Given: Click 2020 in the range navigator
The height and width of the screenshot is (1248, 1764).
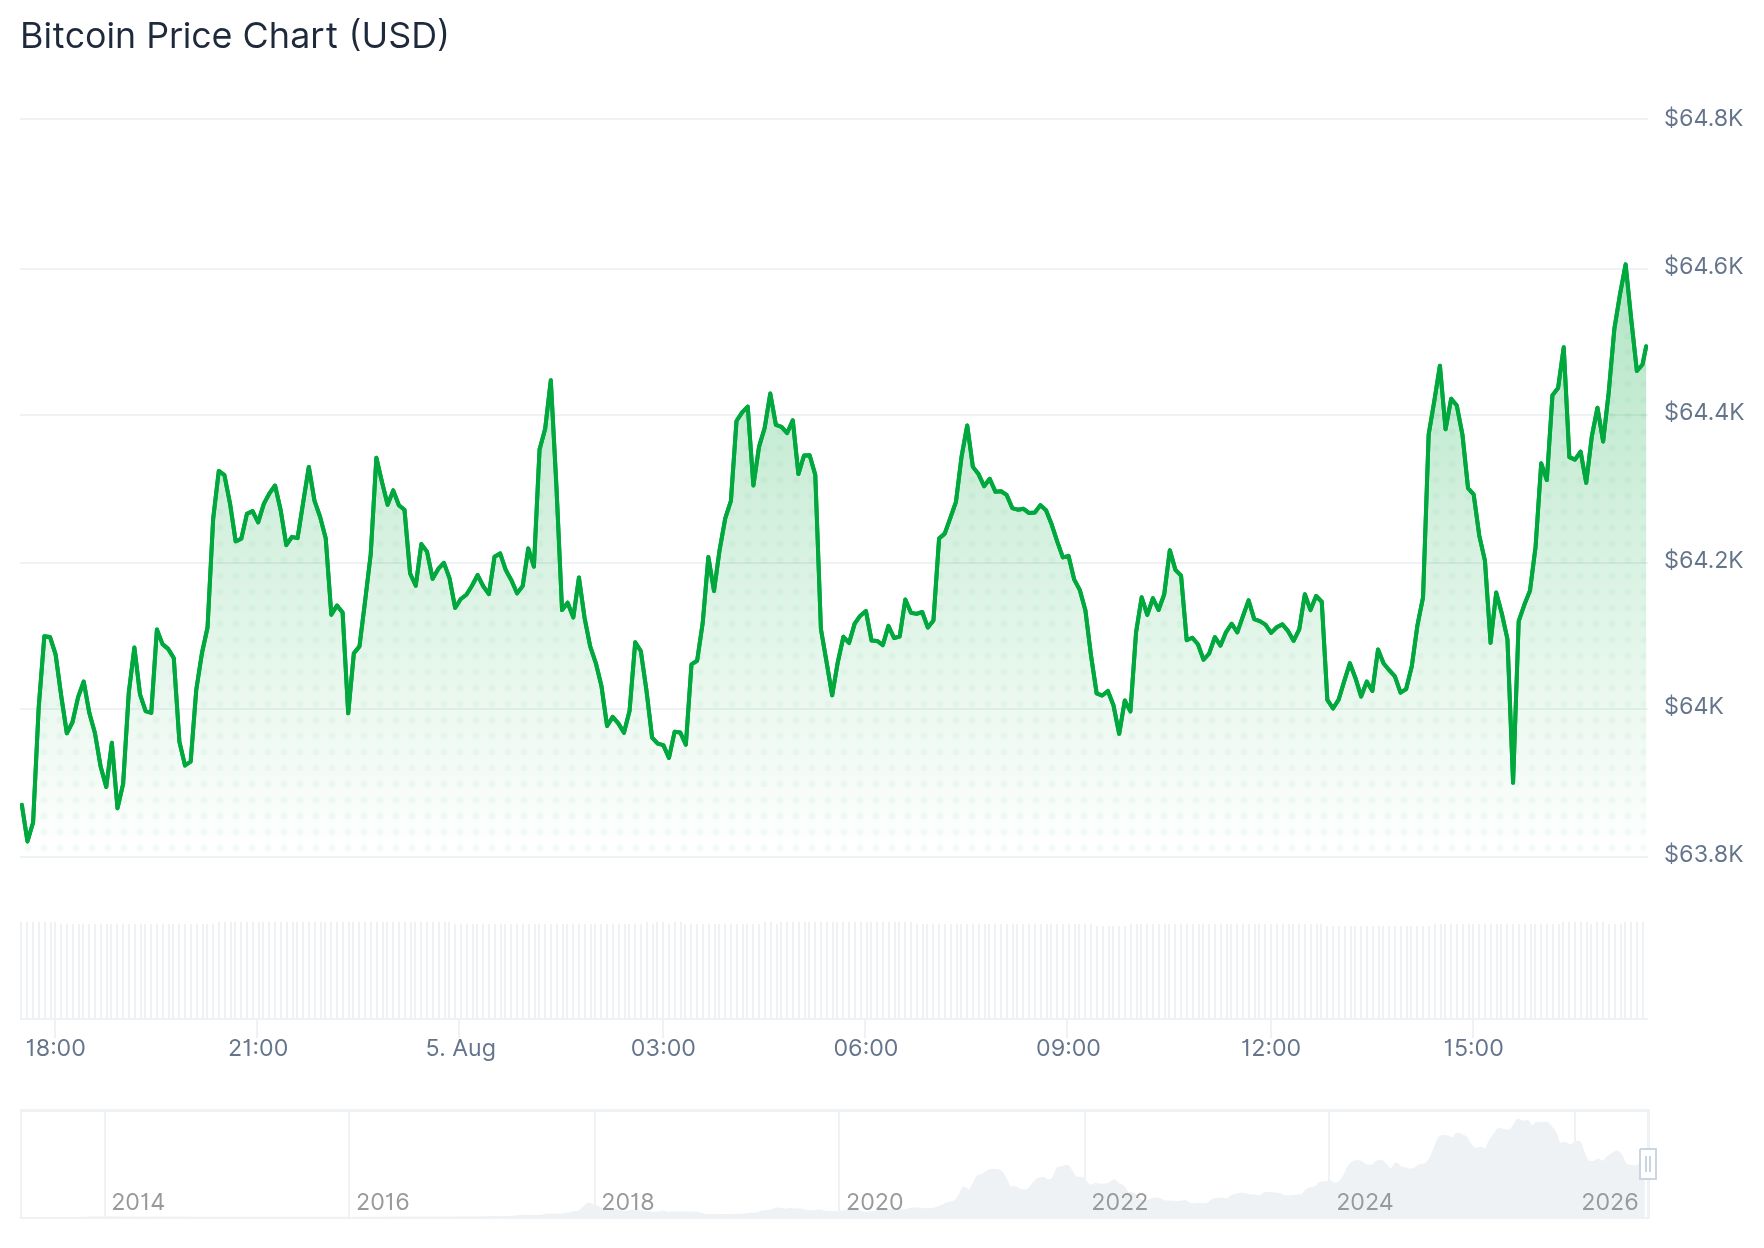Looking at the screenshot, I should point(874,1202).
